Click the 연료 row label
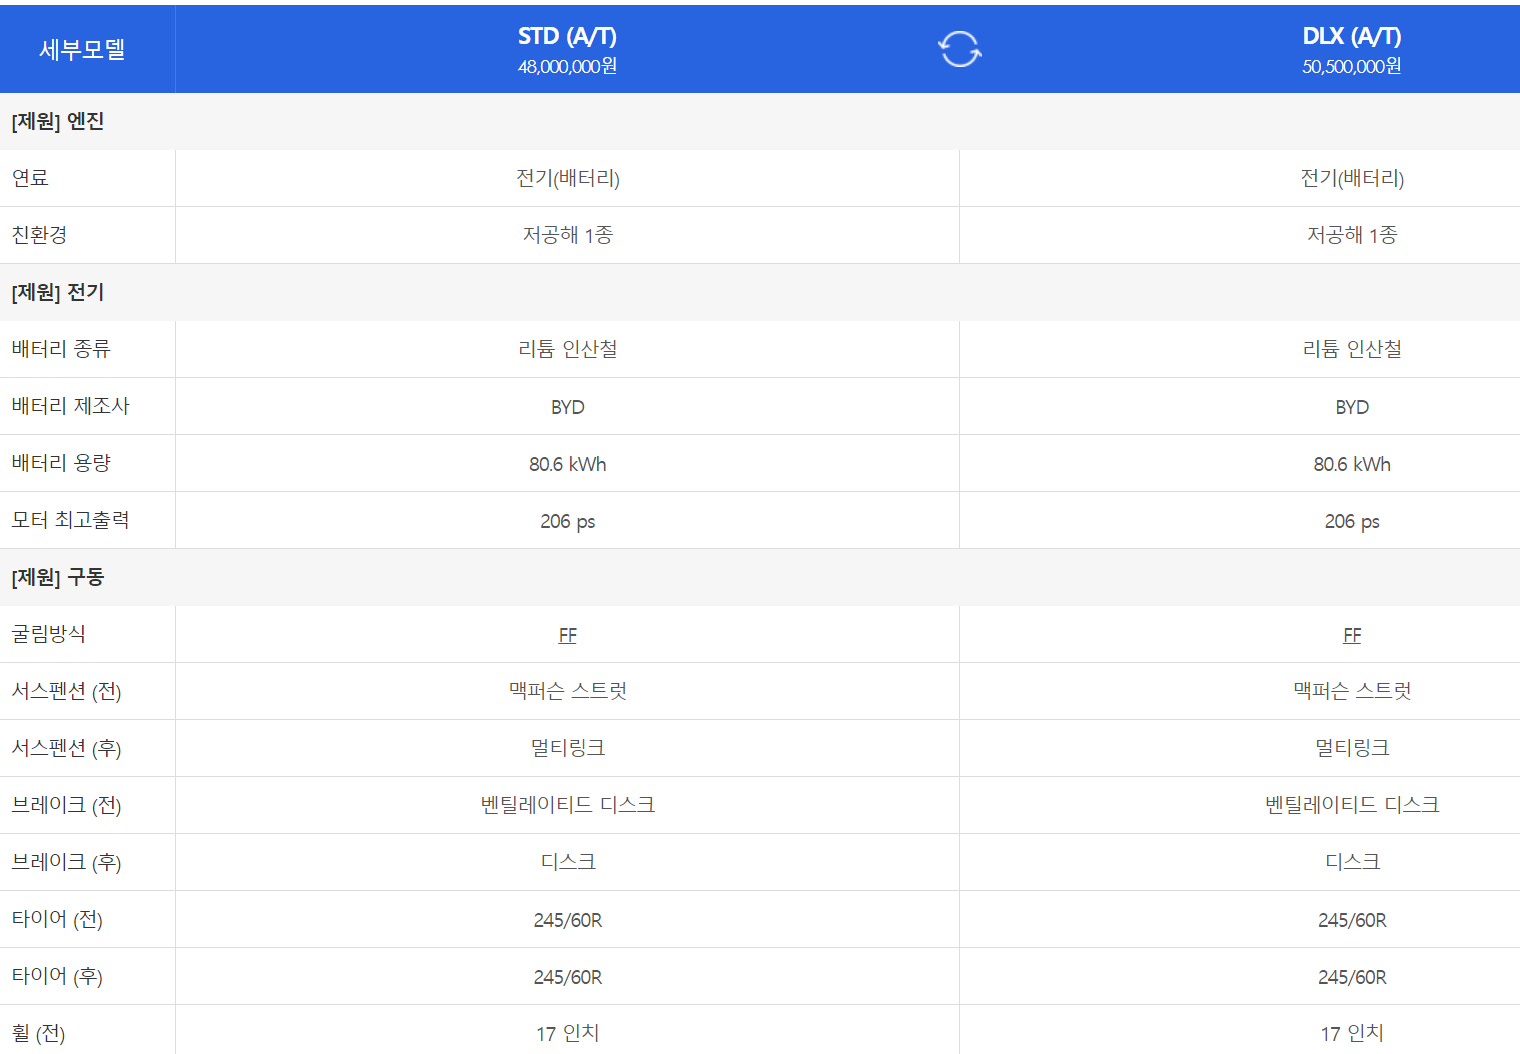The width and height of the screenshot is (1520, 1054). (x=30, y=178)
